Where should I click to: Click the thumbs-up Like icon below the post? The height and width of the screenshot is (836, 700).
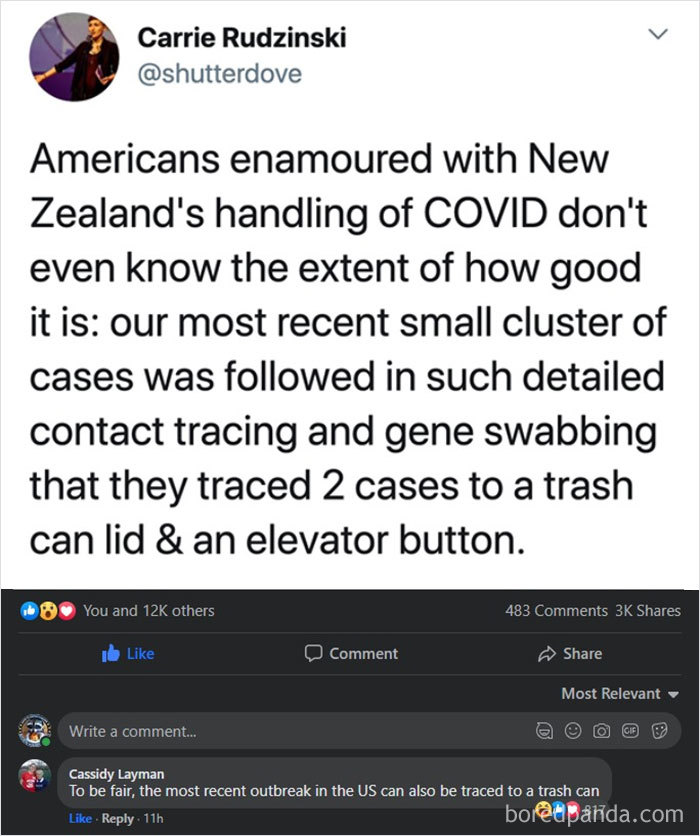[x=111, y=653]
